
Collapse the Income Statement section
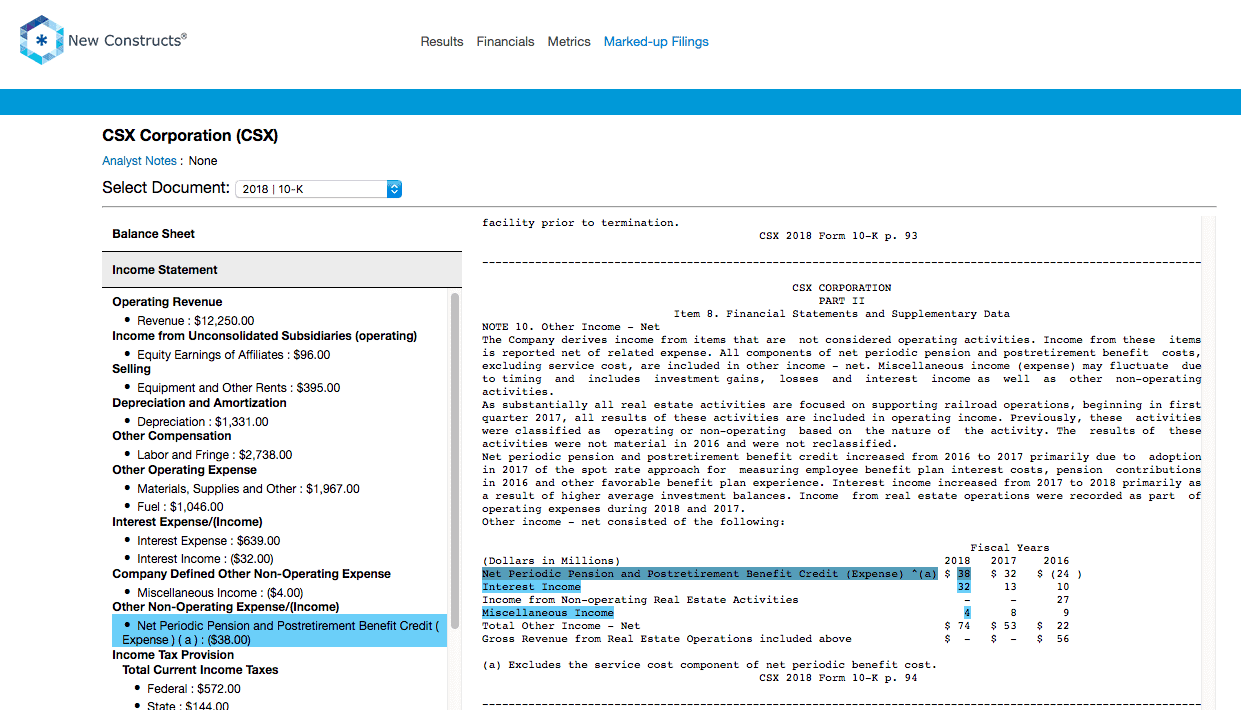click(x=282, y=270)
